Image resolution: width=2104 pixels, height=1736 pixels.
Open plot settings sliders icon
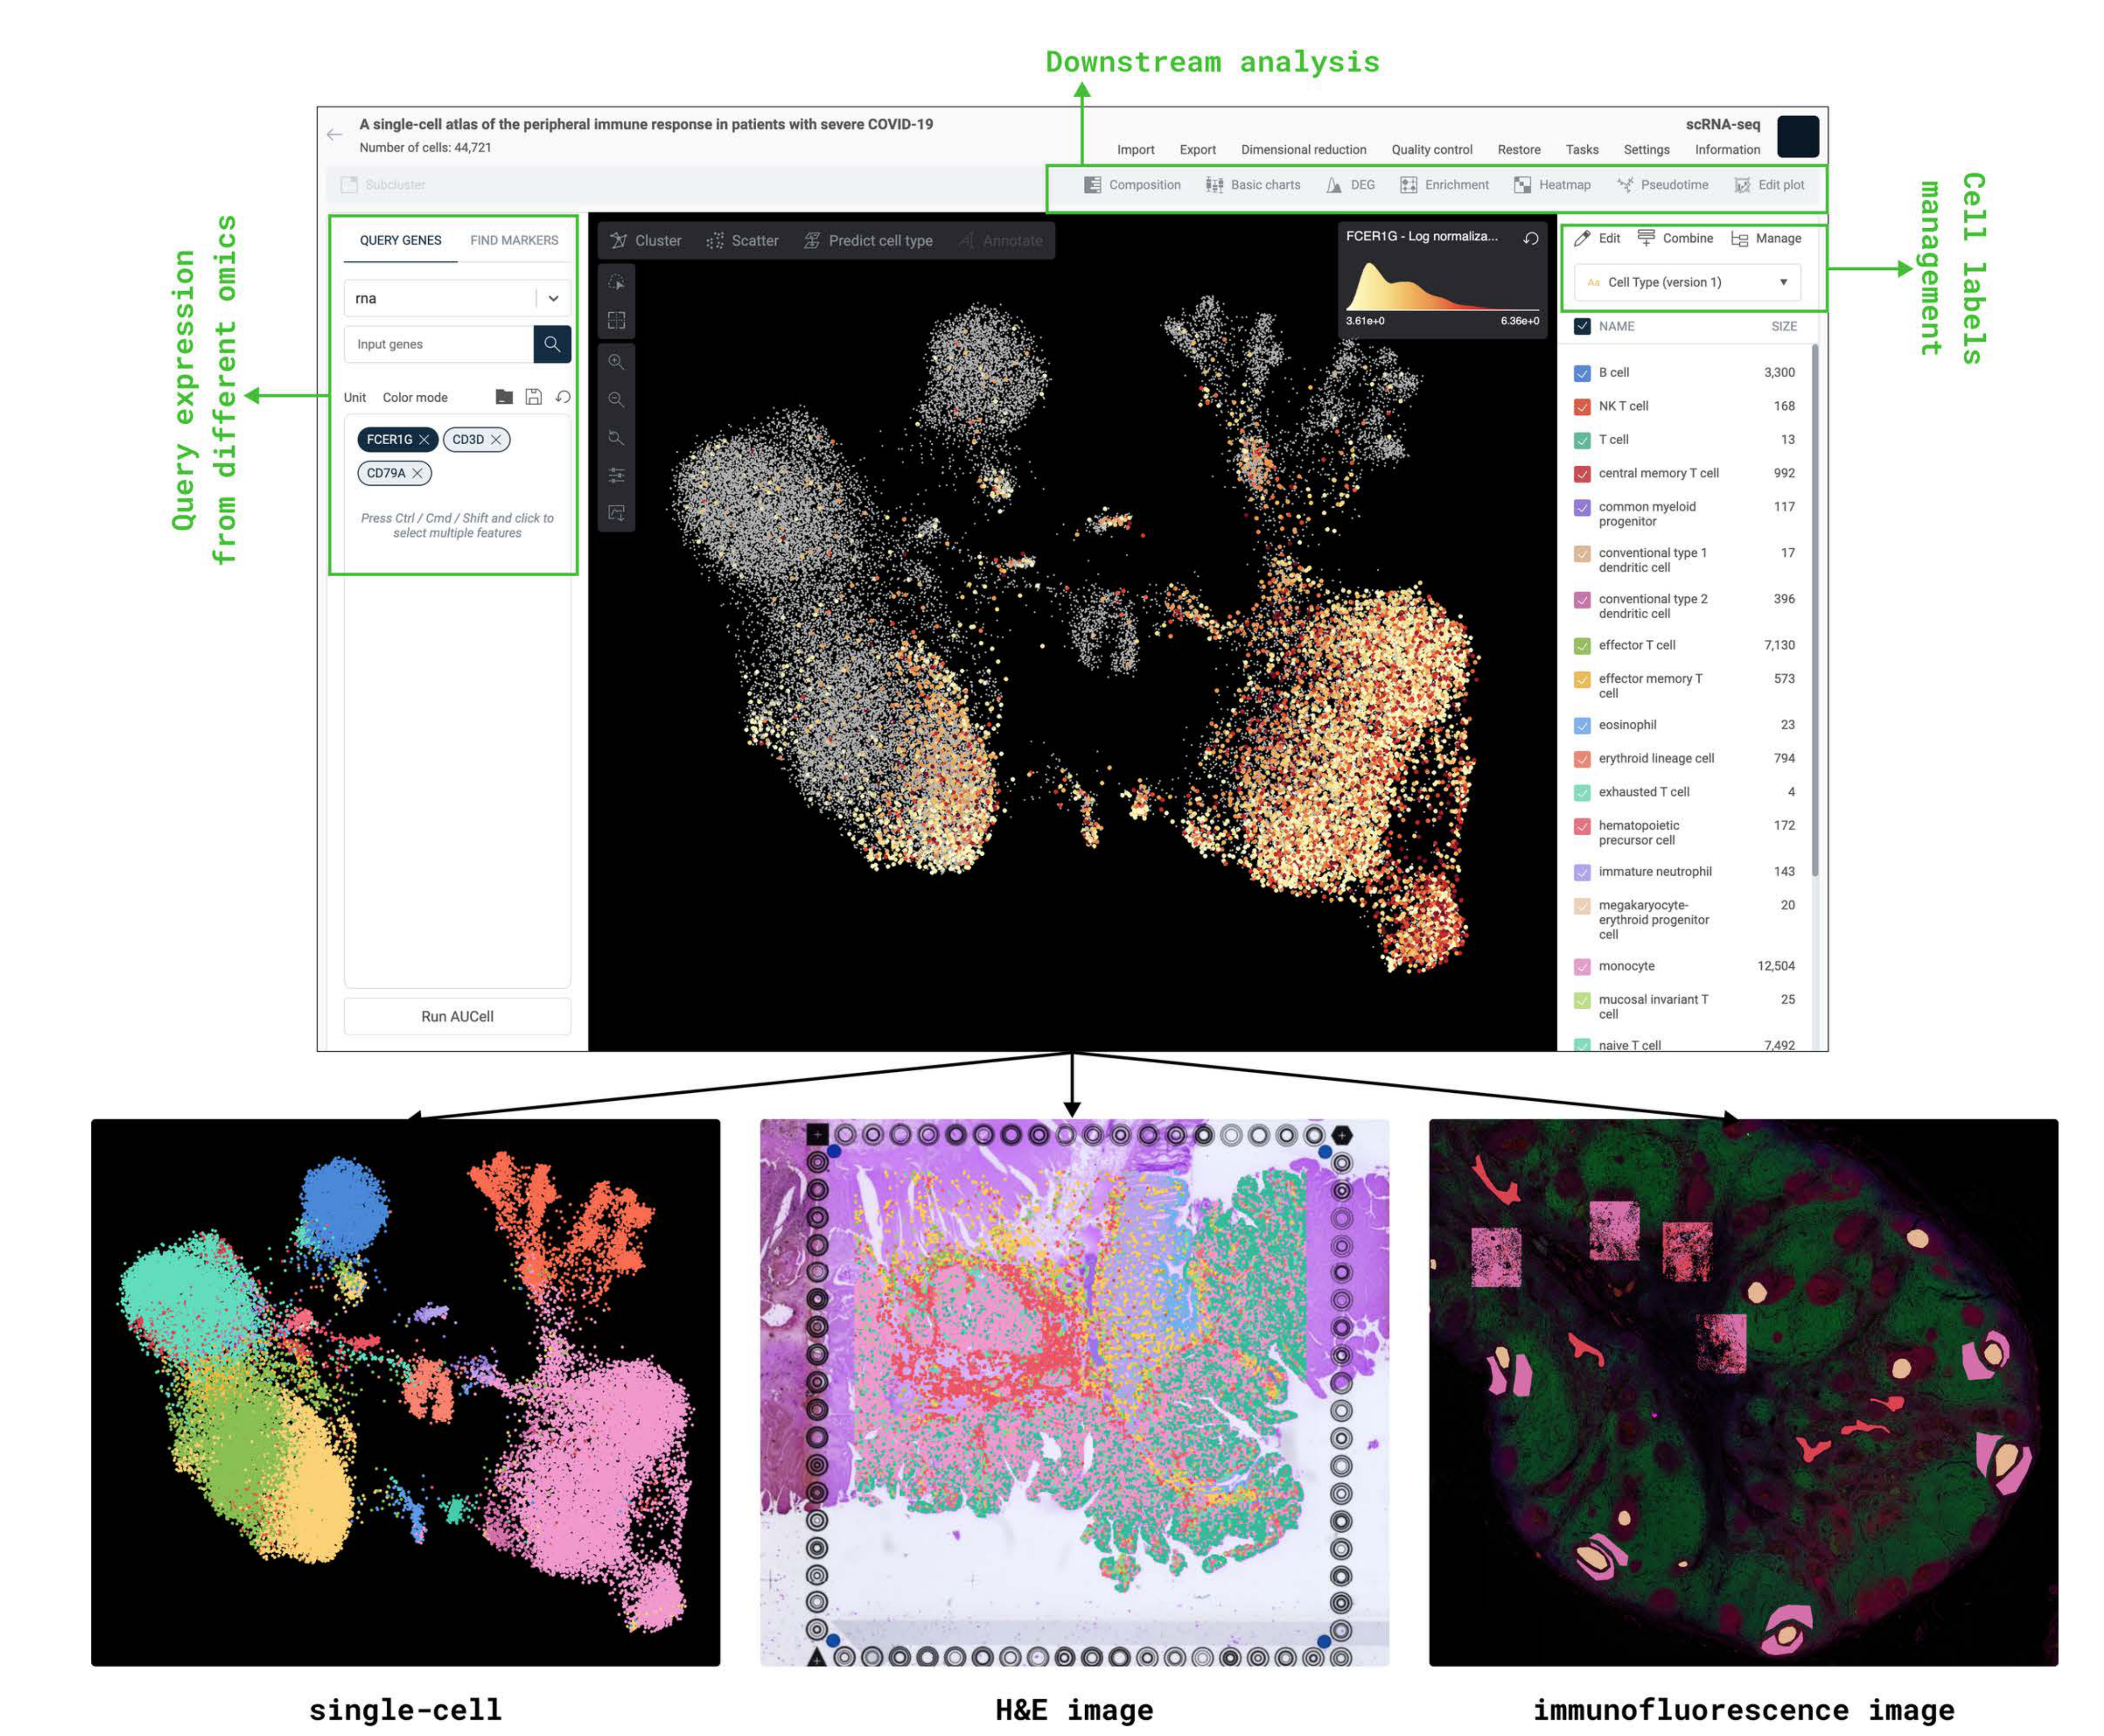tap(616, 475)
